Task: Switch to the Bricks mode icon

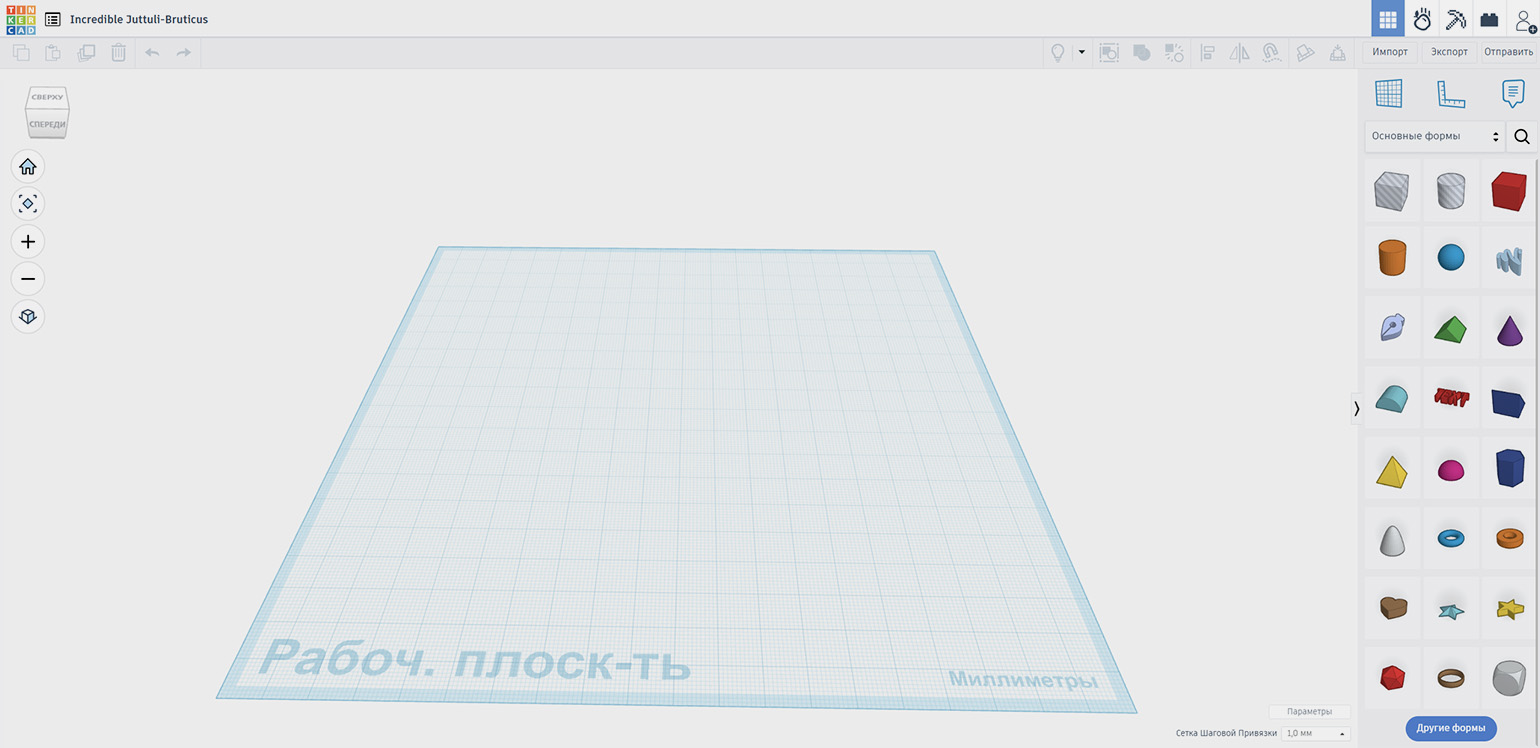Action: click(x=1489, y=19)
